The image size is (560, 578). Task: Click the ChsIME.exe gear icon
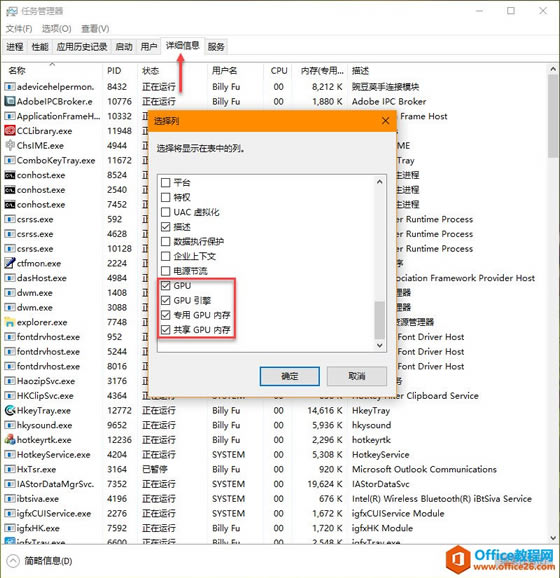10,146
